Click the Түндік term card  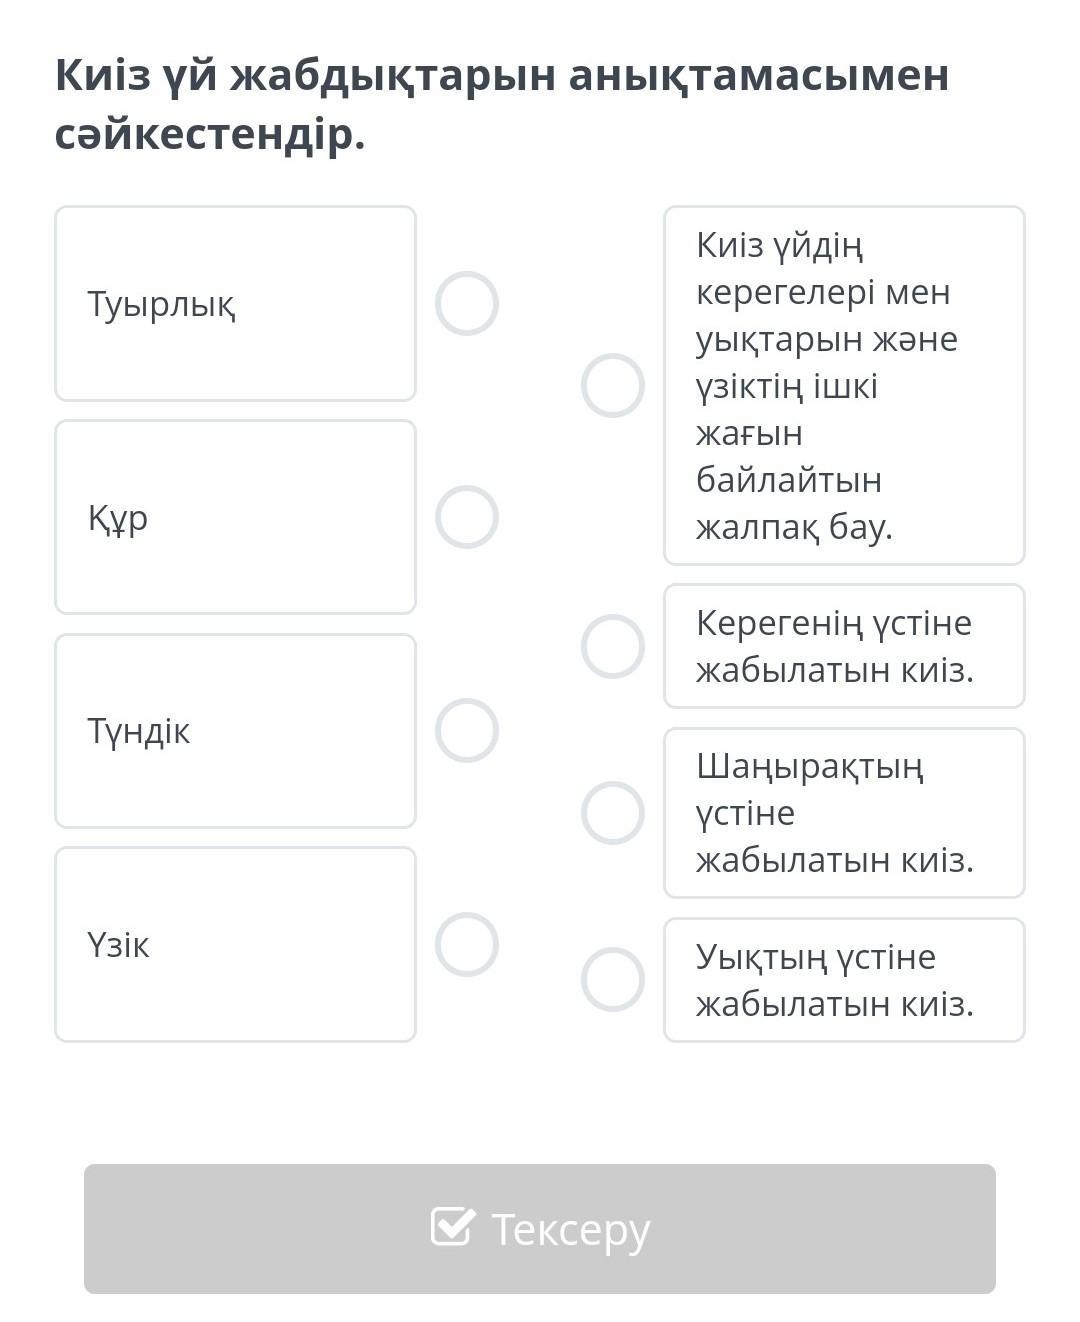(235, 730)
